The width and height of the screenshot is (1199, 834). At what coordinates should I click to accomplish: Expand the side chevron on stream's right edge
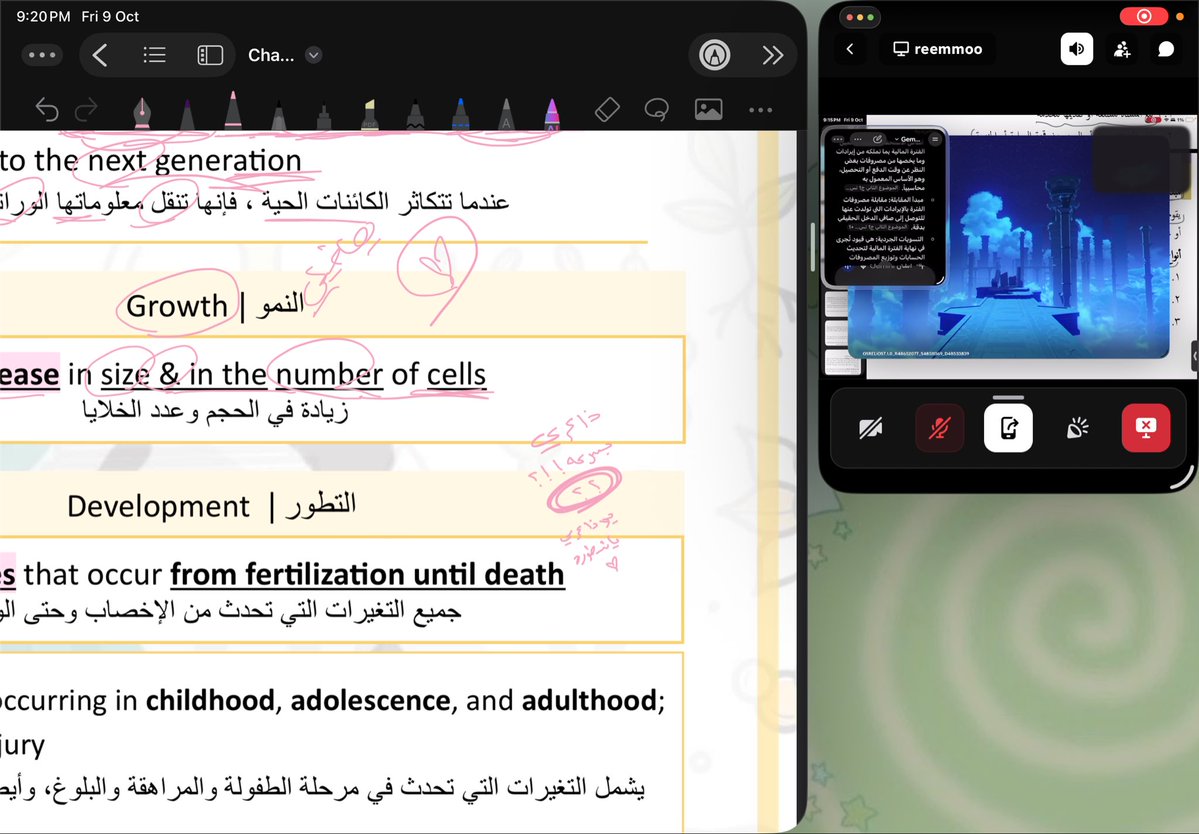(x=1194, y=355)
